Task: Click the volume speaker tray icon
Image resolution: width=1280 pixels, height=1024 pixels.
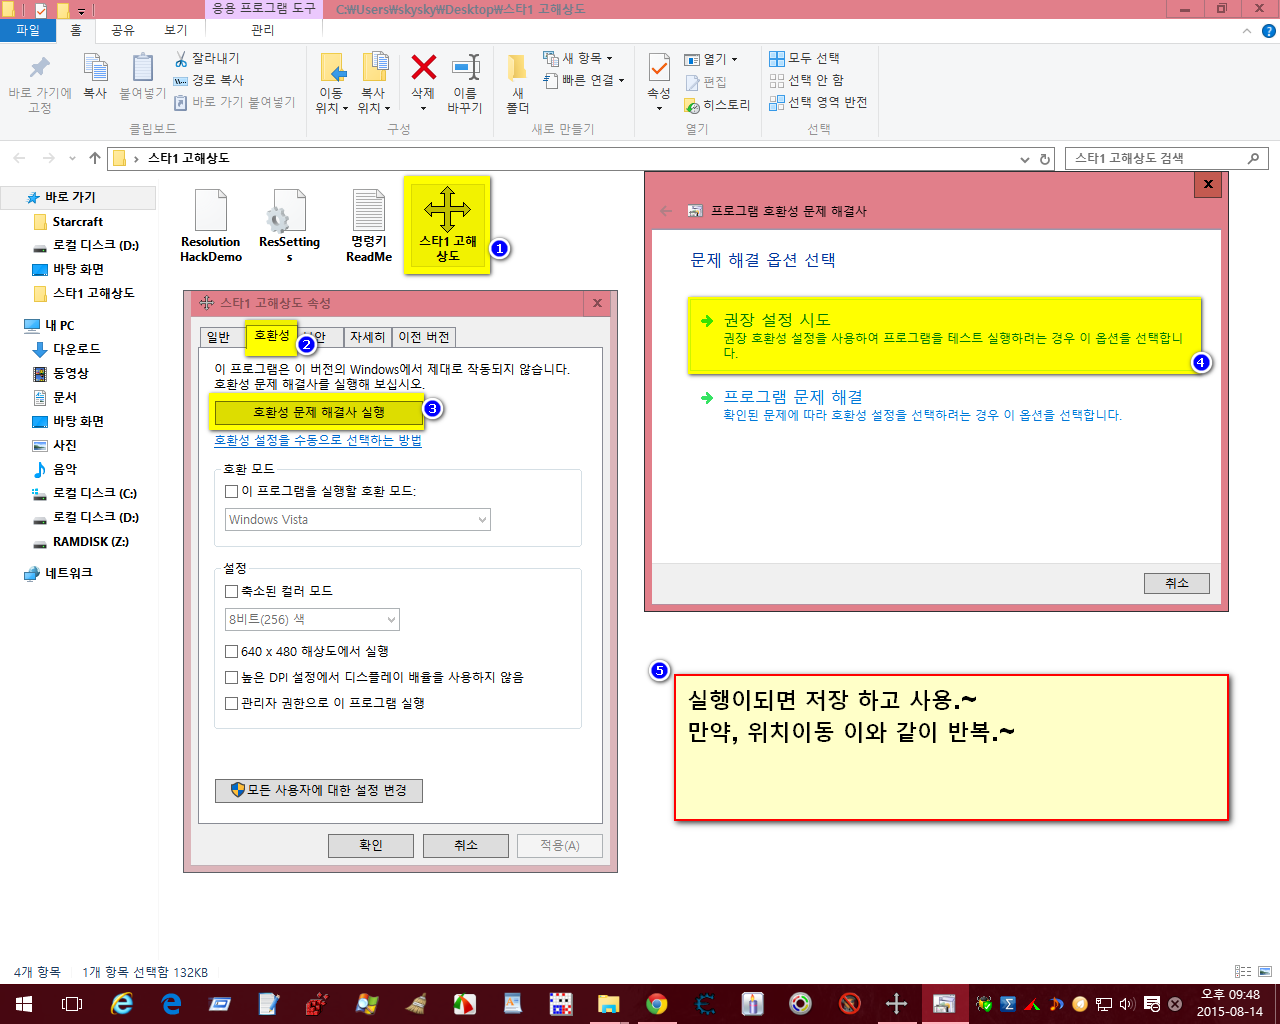Action: click(x=1127, y=1004)
